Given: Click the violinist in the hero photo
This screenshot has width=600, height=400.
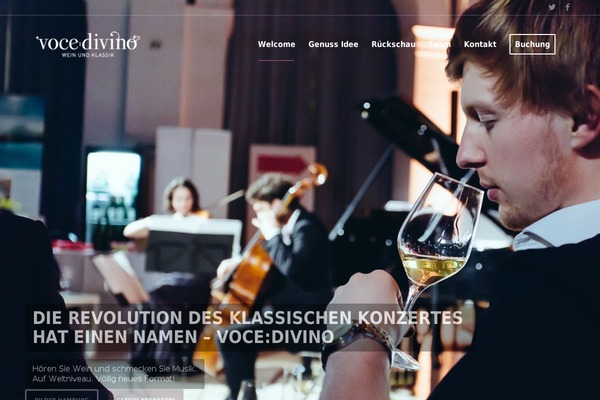Looking at the screenshot, I should 180,207.
